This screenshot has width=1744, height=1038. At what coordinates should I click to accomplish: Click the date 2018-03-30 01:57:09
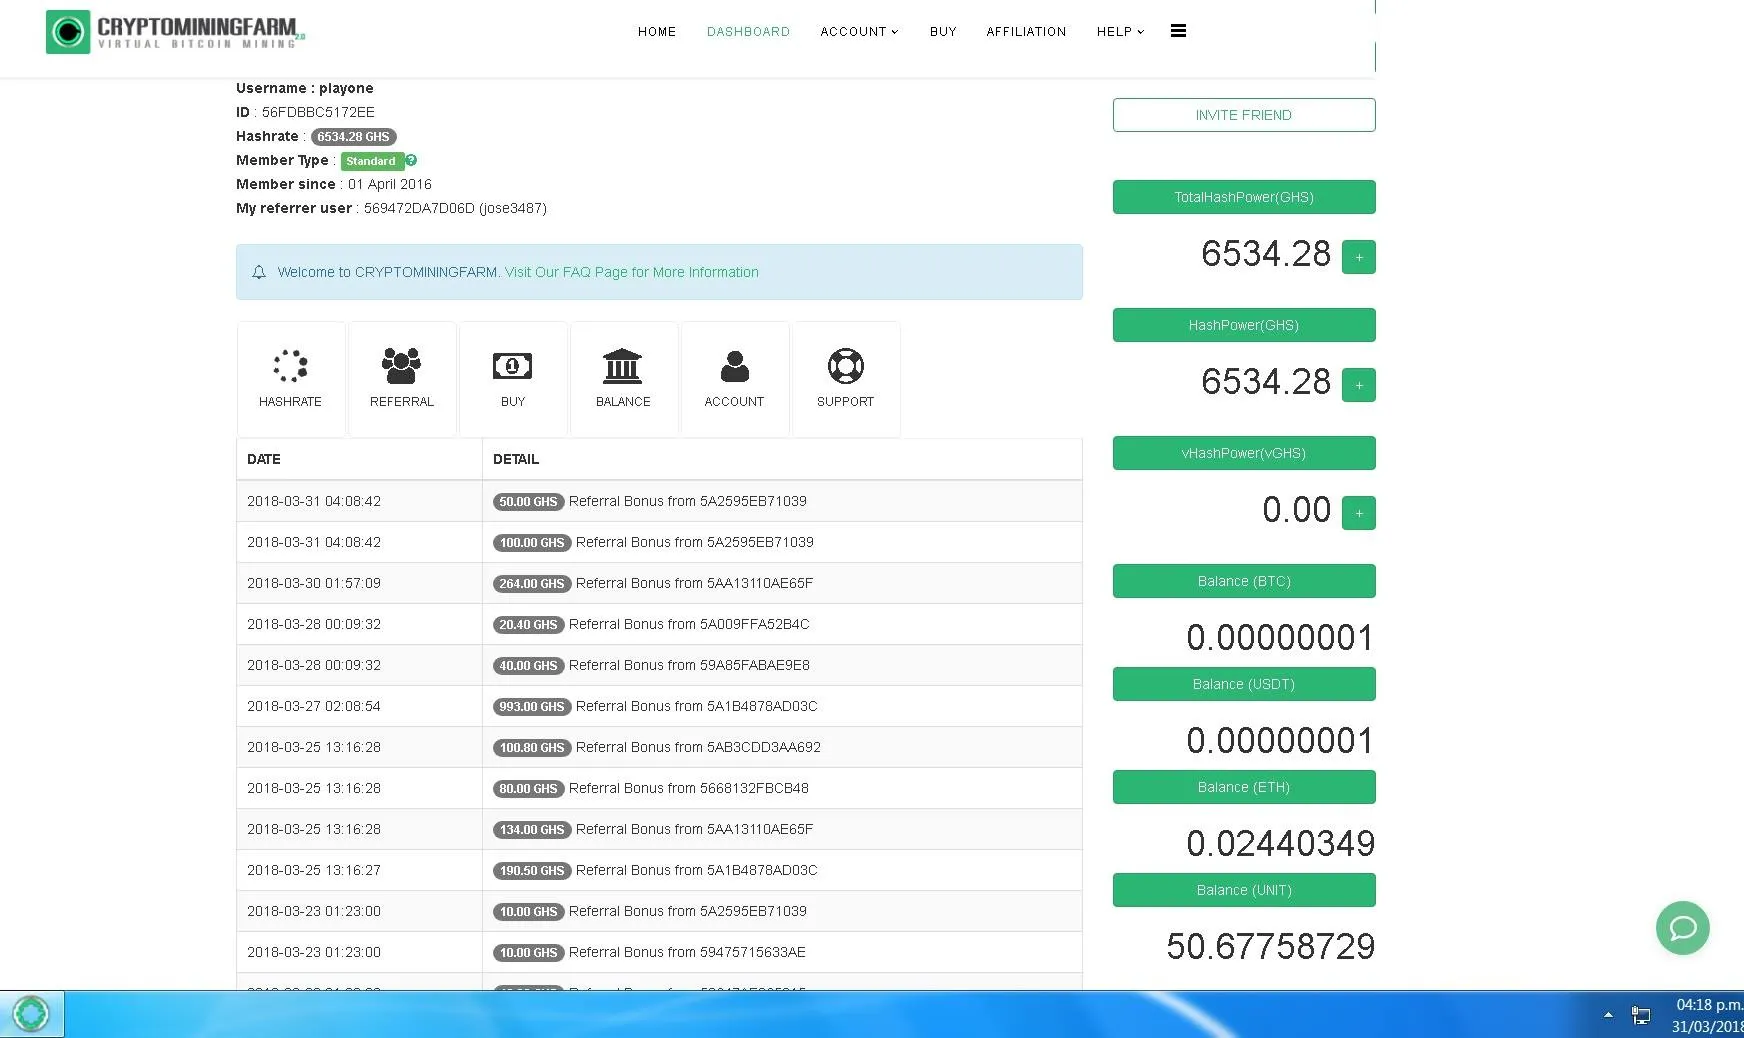[314, 583]
